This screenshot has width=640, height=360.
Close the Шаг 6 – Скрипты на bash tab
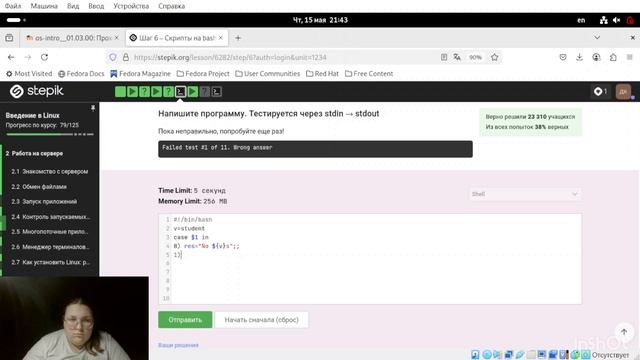click(221, 38)
